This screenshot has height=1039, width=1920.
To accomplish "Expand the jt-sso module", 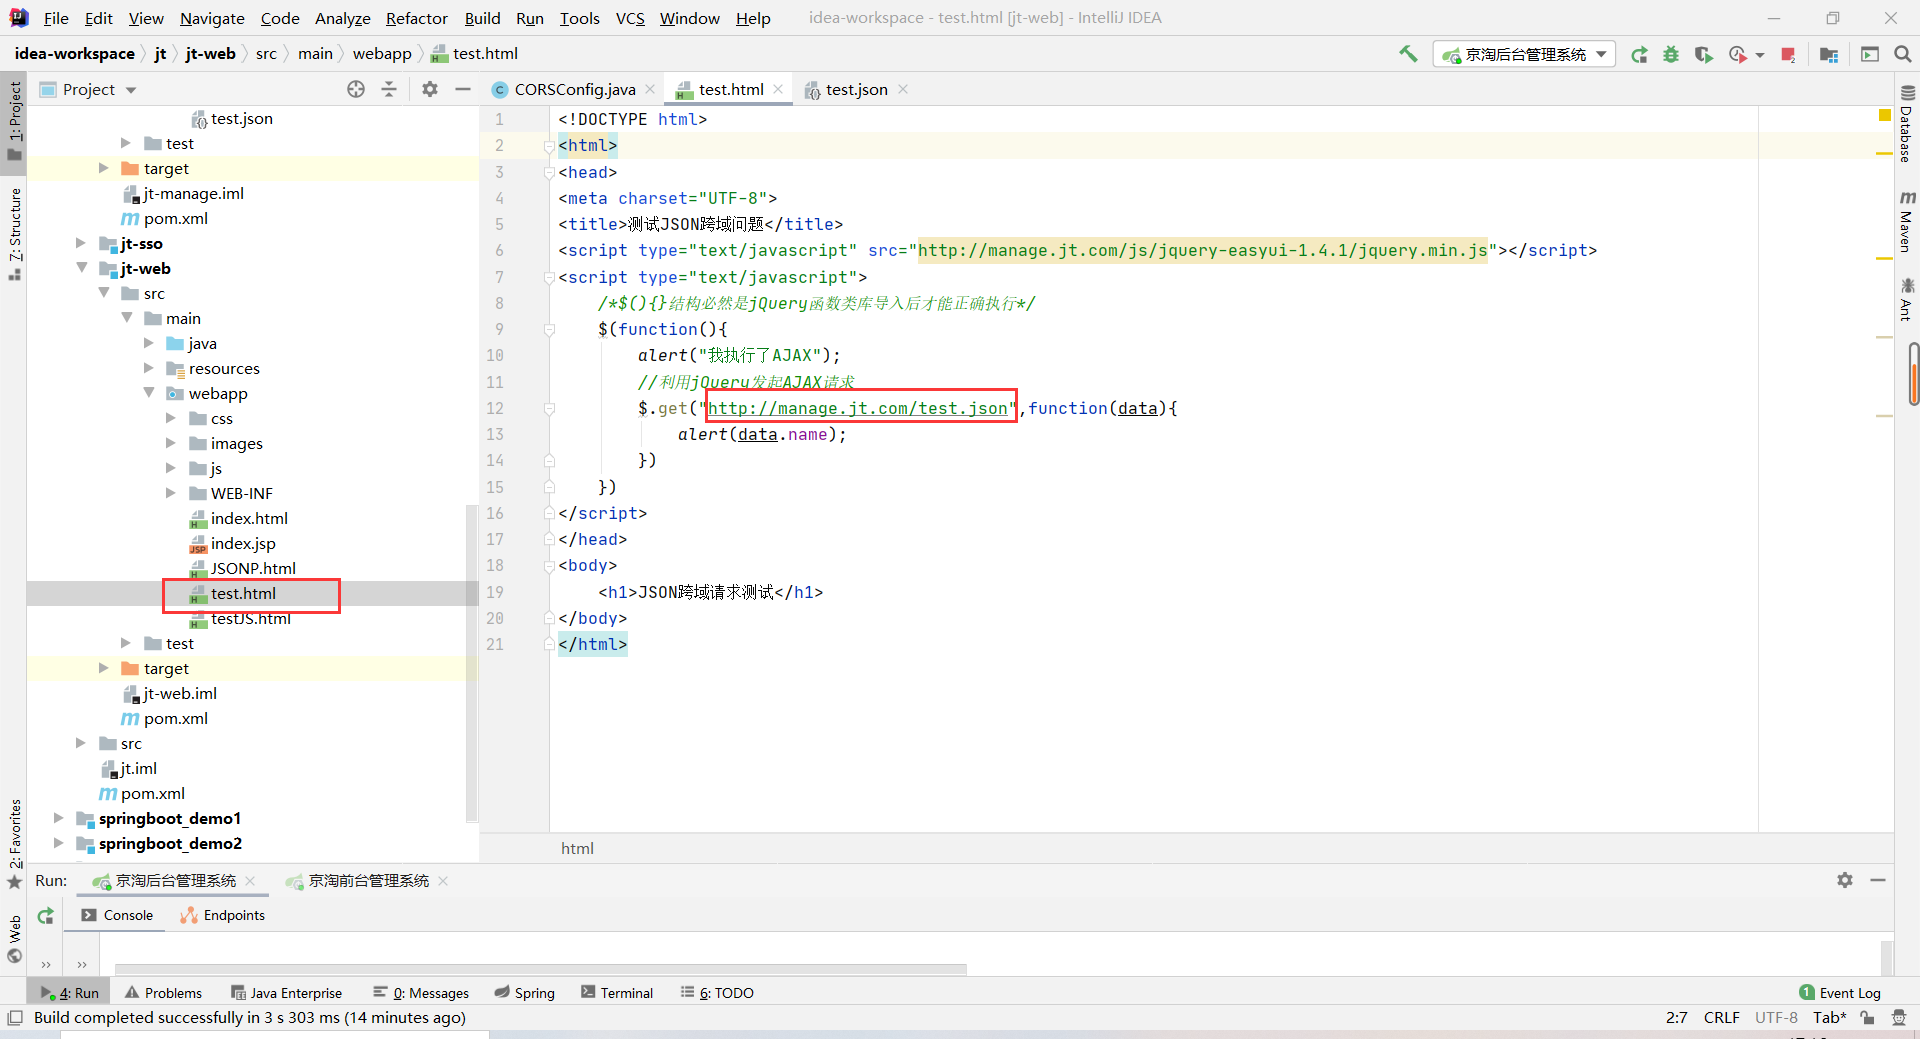I will 81,243.
